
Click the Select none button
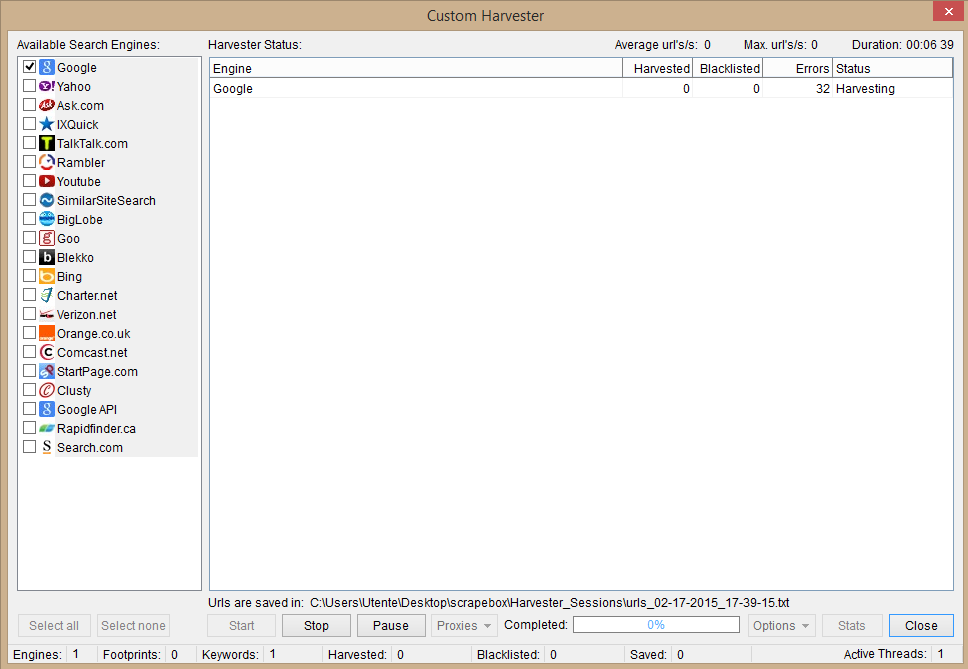[133, 626]
